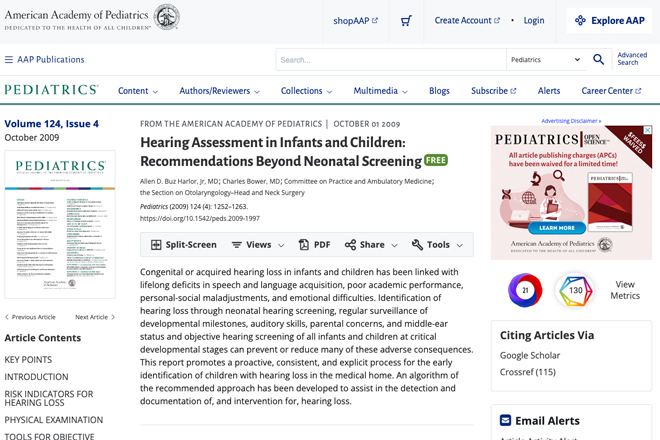Open the Advertising Disclaimer link
This screenshot has width=660, height=440.
[571, 121]
